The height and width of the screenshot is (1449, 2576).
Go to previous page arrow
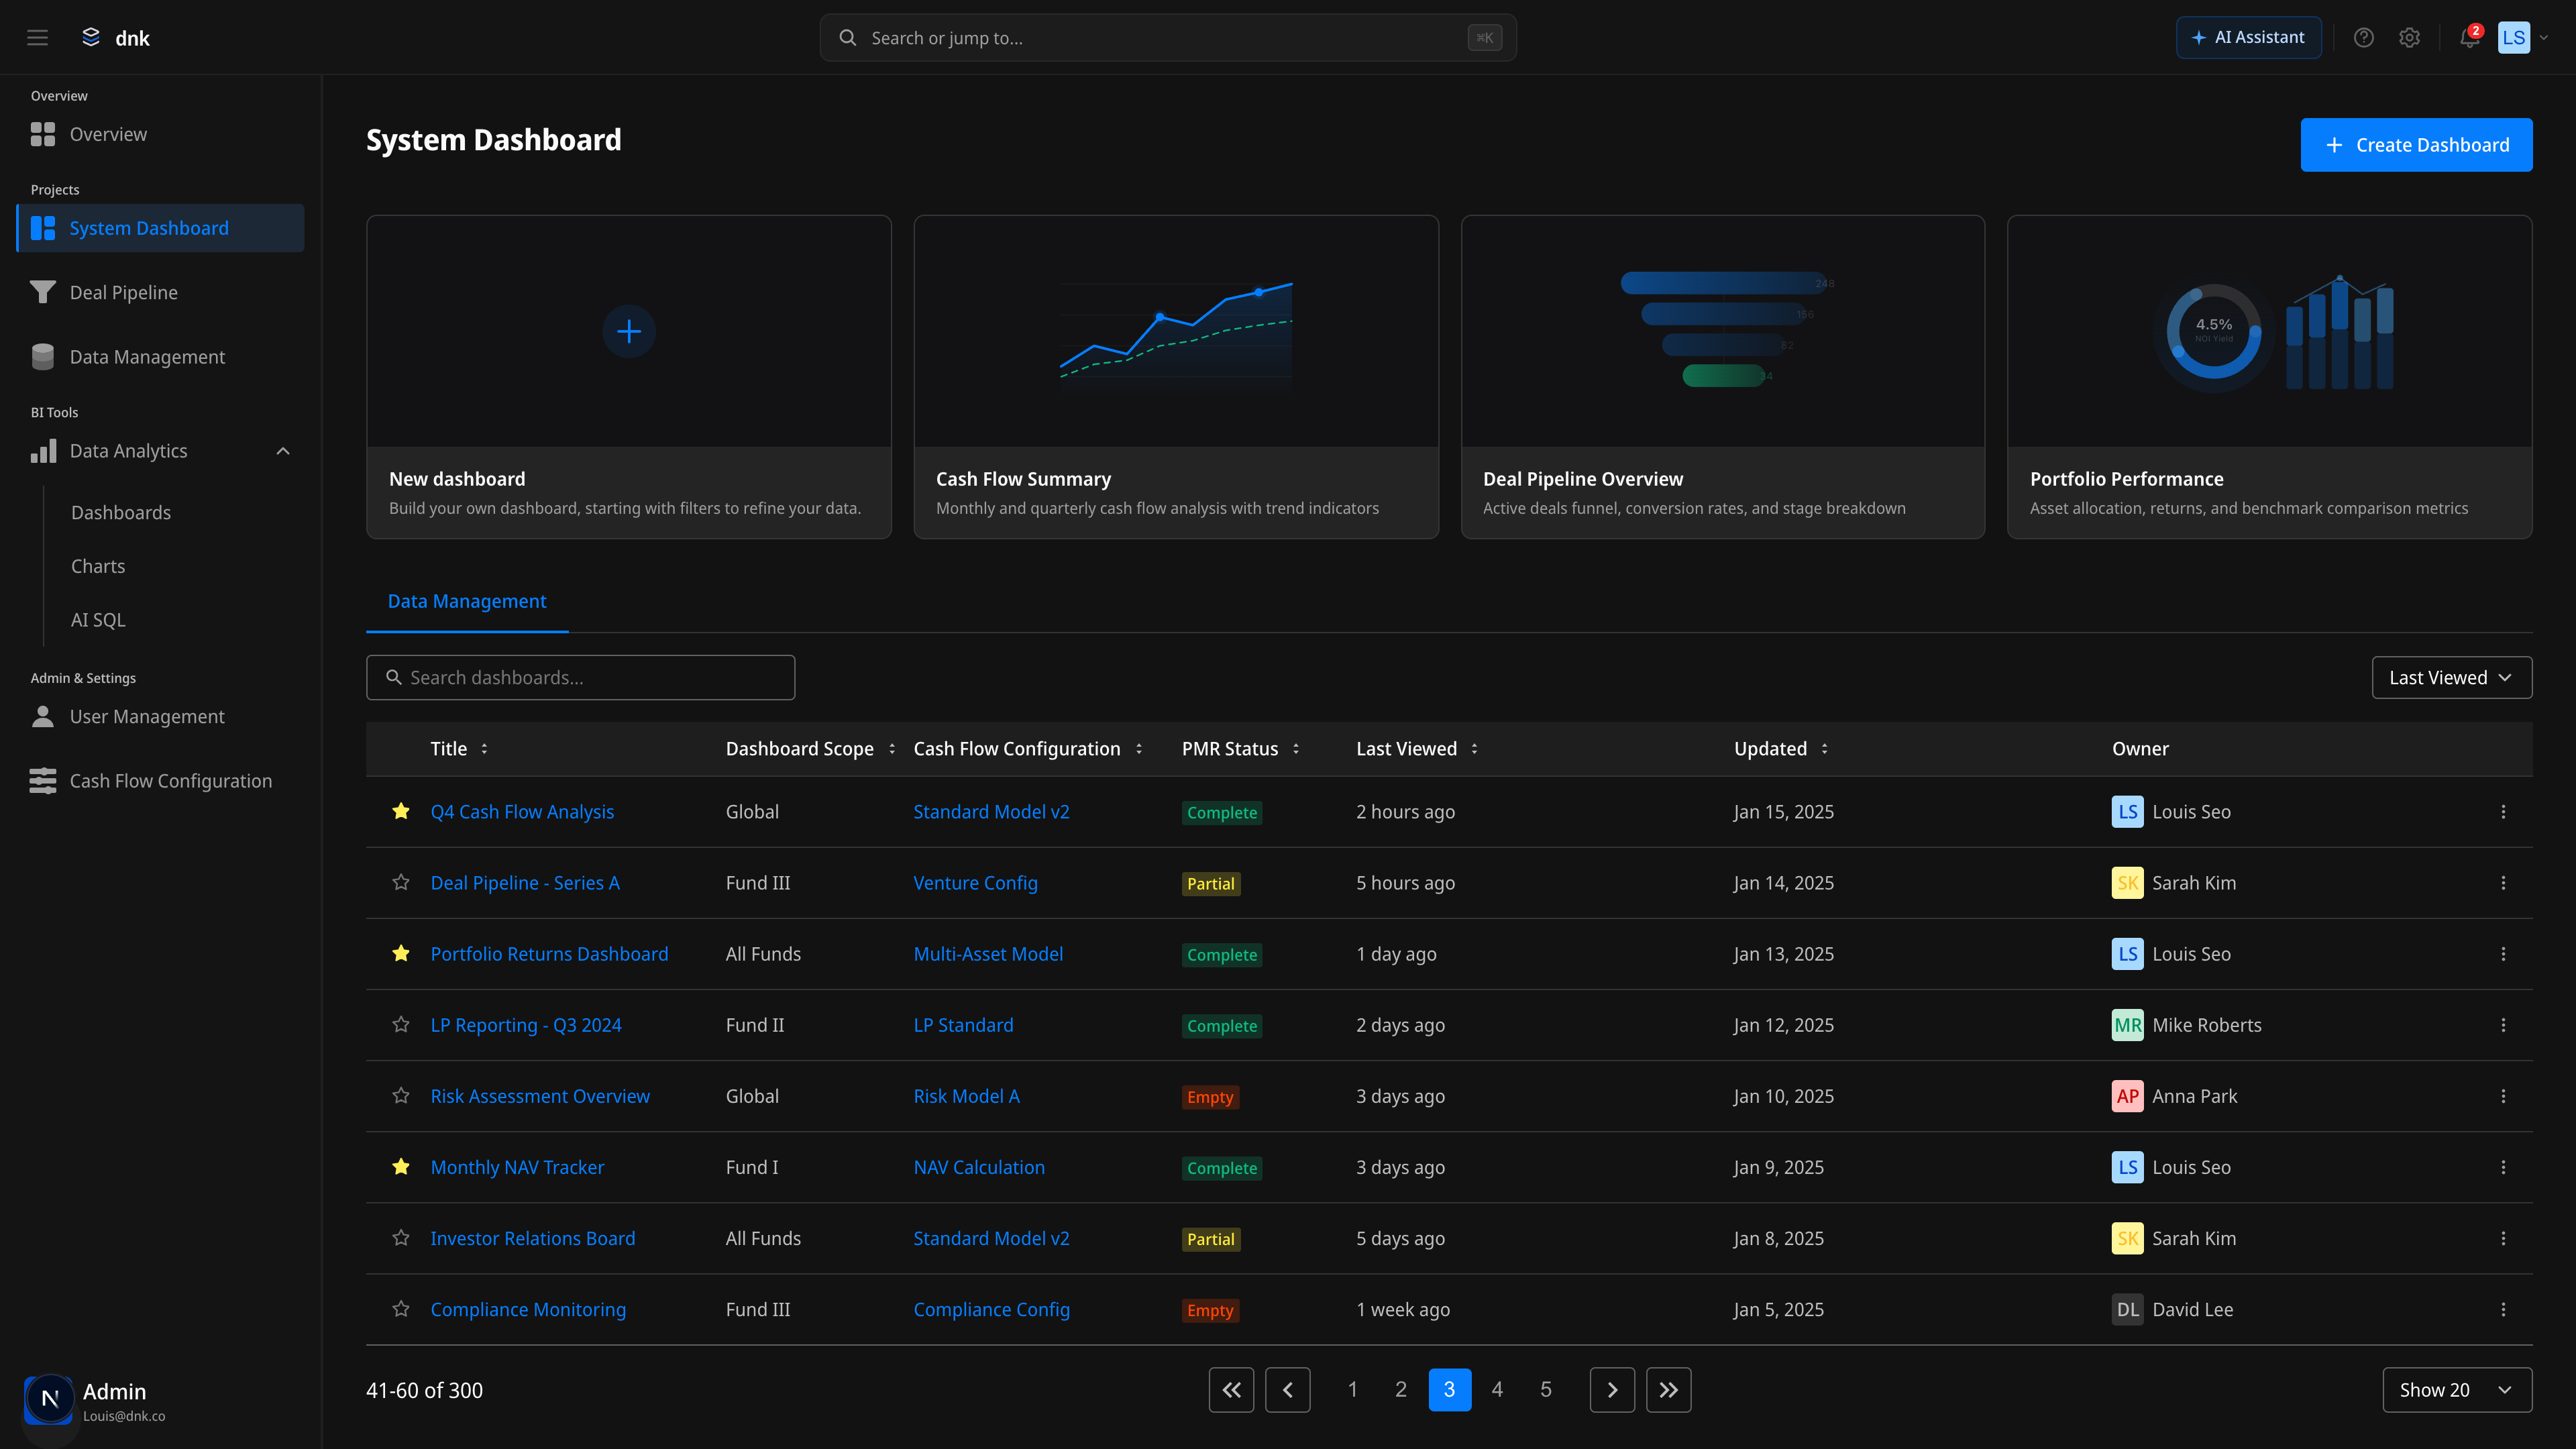click(x=1287, y=1390)
